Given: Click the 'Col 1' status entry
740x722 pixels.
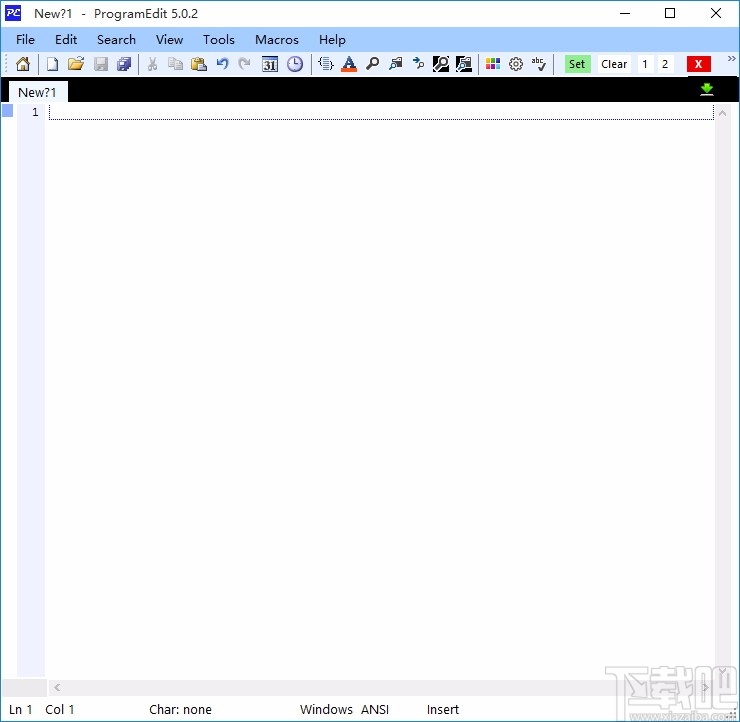Looking at the screenshot, I should pyautogui.click(x=59, y=709).
